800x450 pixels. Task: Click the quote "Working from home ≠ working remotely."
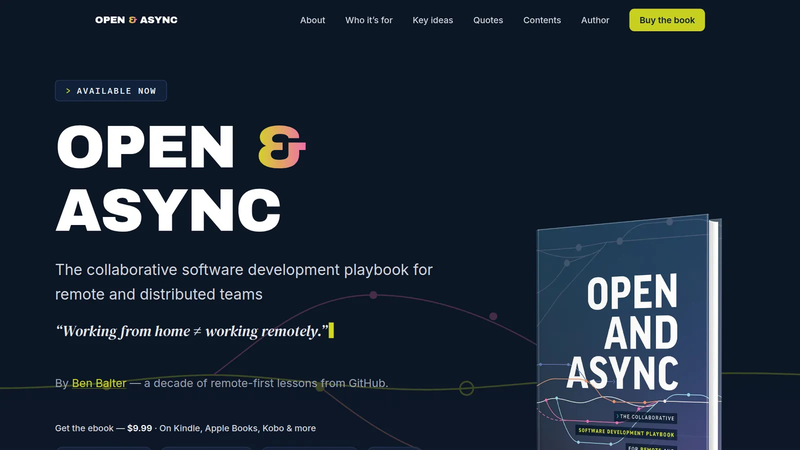coord(192,331)
